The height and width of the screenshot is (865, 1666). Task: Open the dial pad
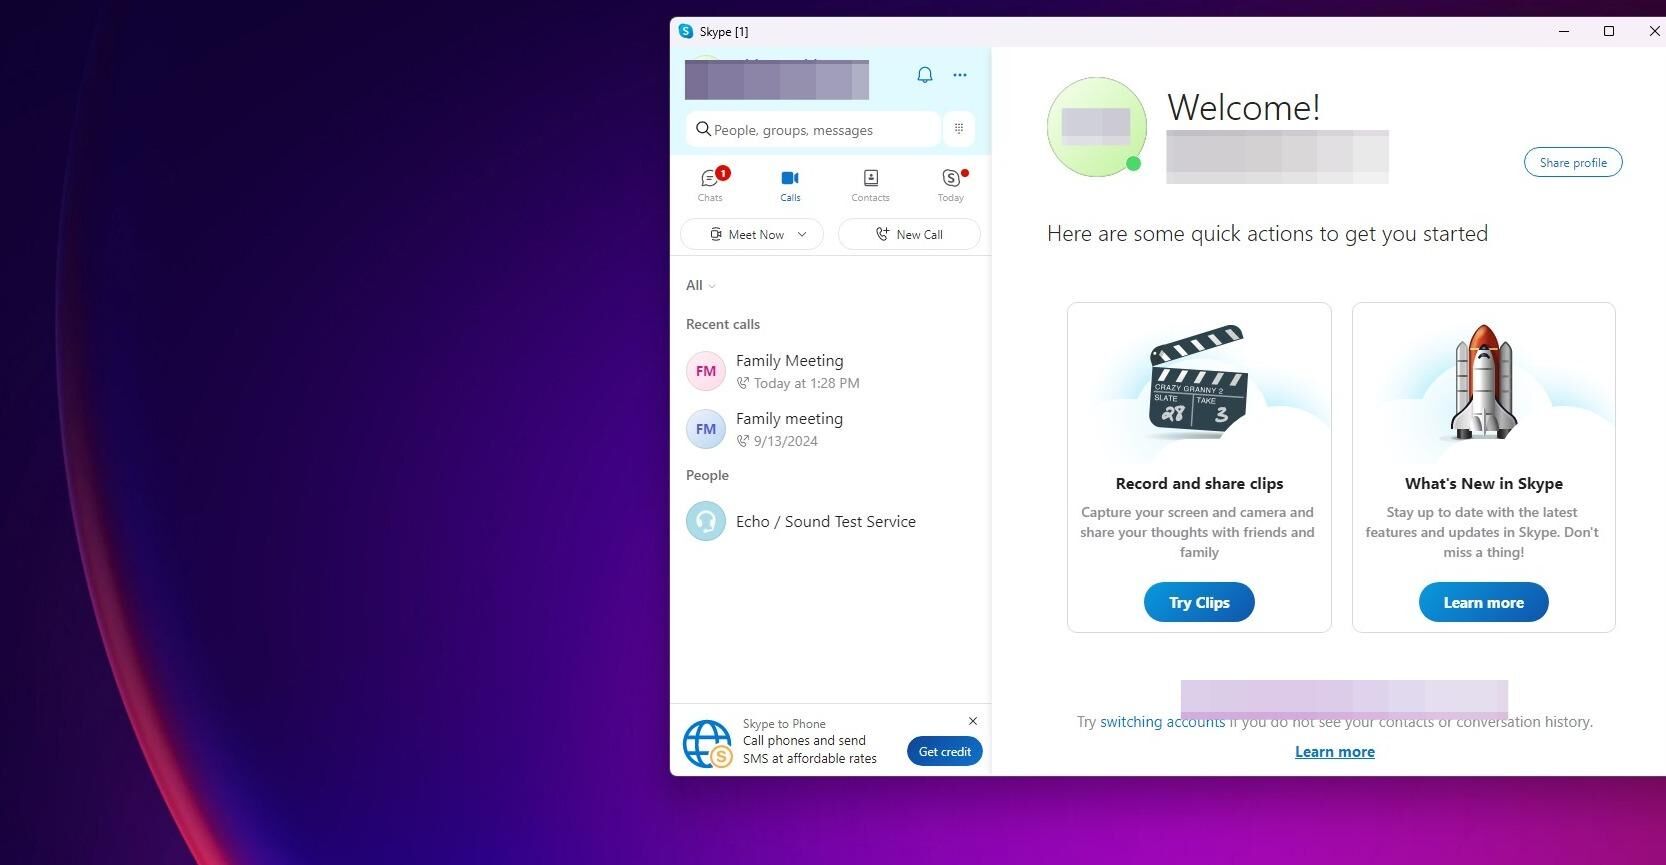tap(959, 129)
